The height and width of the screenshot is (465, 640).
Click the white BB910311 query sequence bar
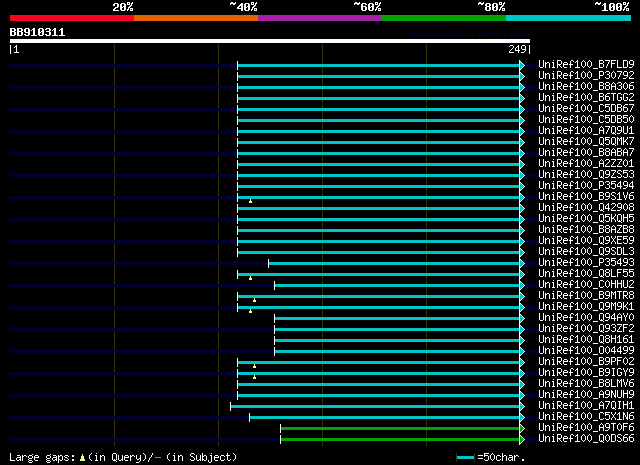click(270, 41)
